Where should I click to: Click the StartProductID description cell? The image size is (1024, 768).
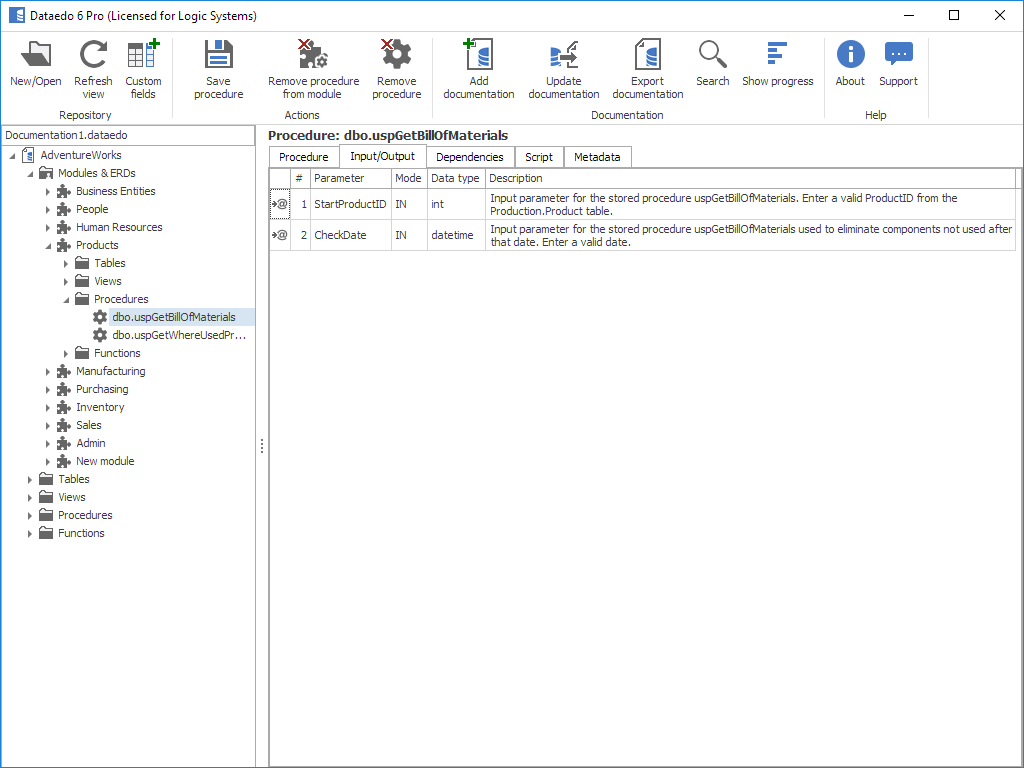(x=750, y=204)
